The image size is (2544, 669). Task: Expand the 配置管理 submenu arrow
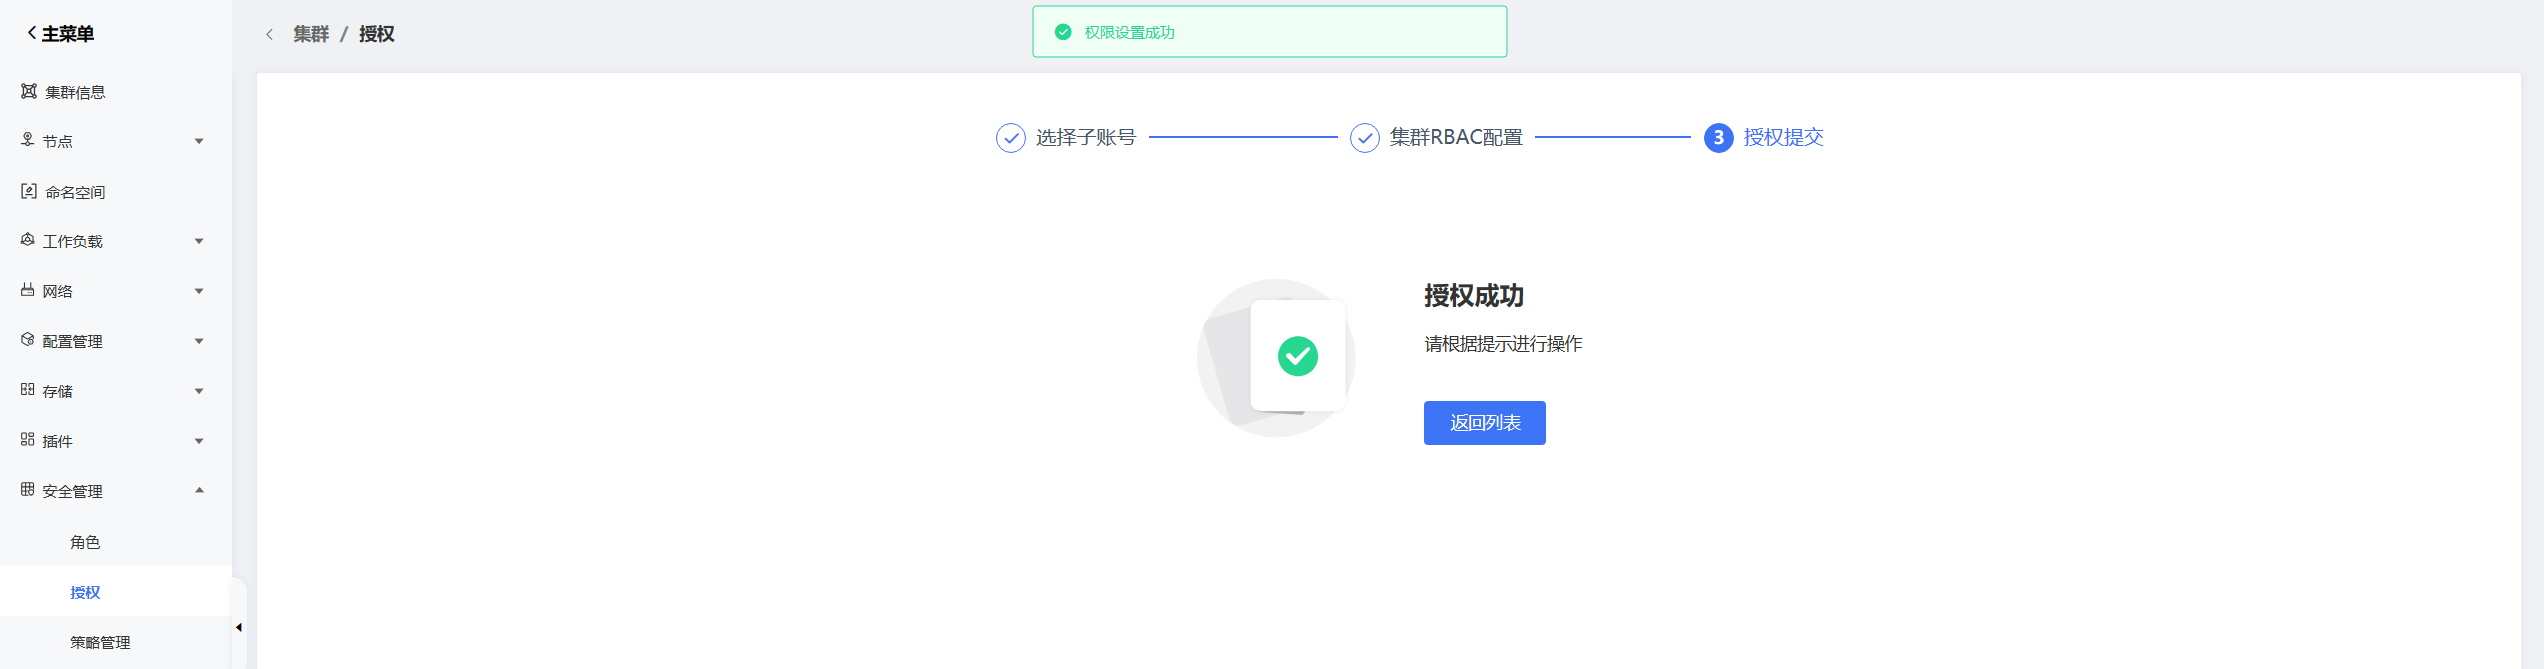199,341
